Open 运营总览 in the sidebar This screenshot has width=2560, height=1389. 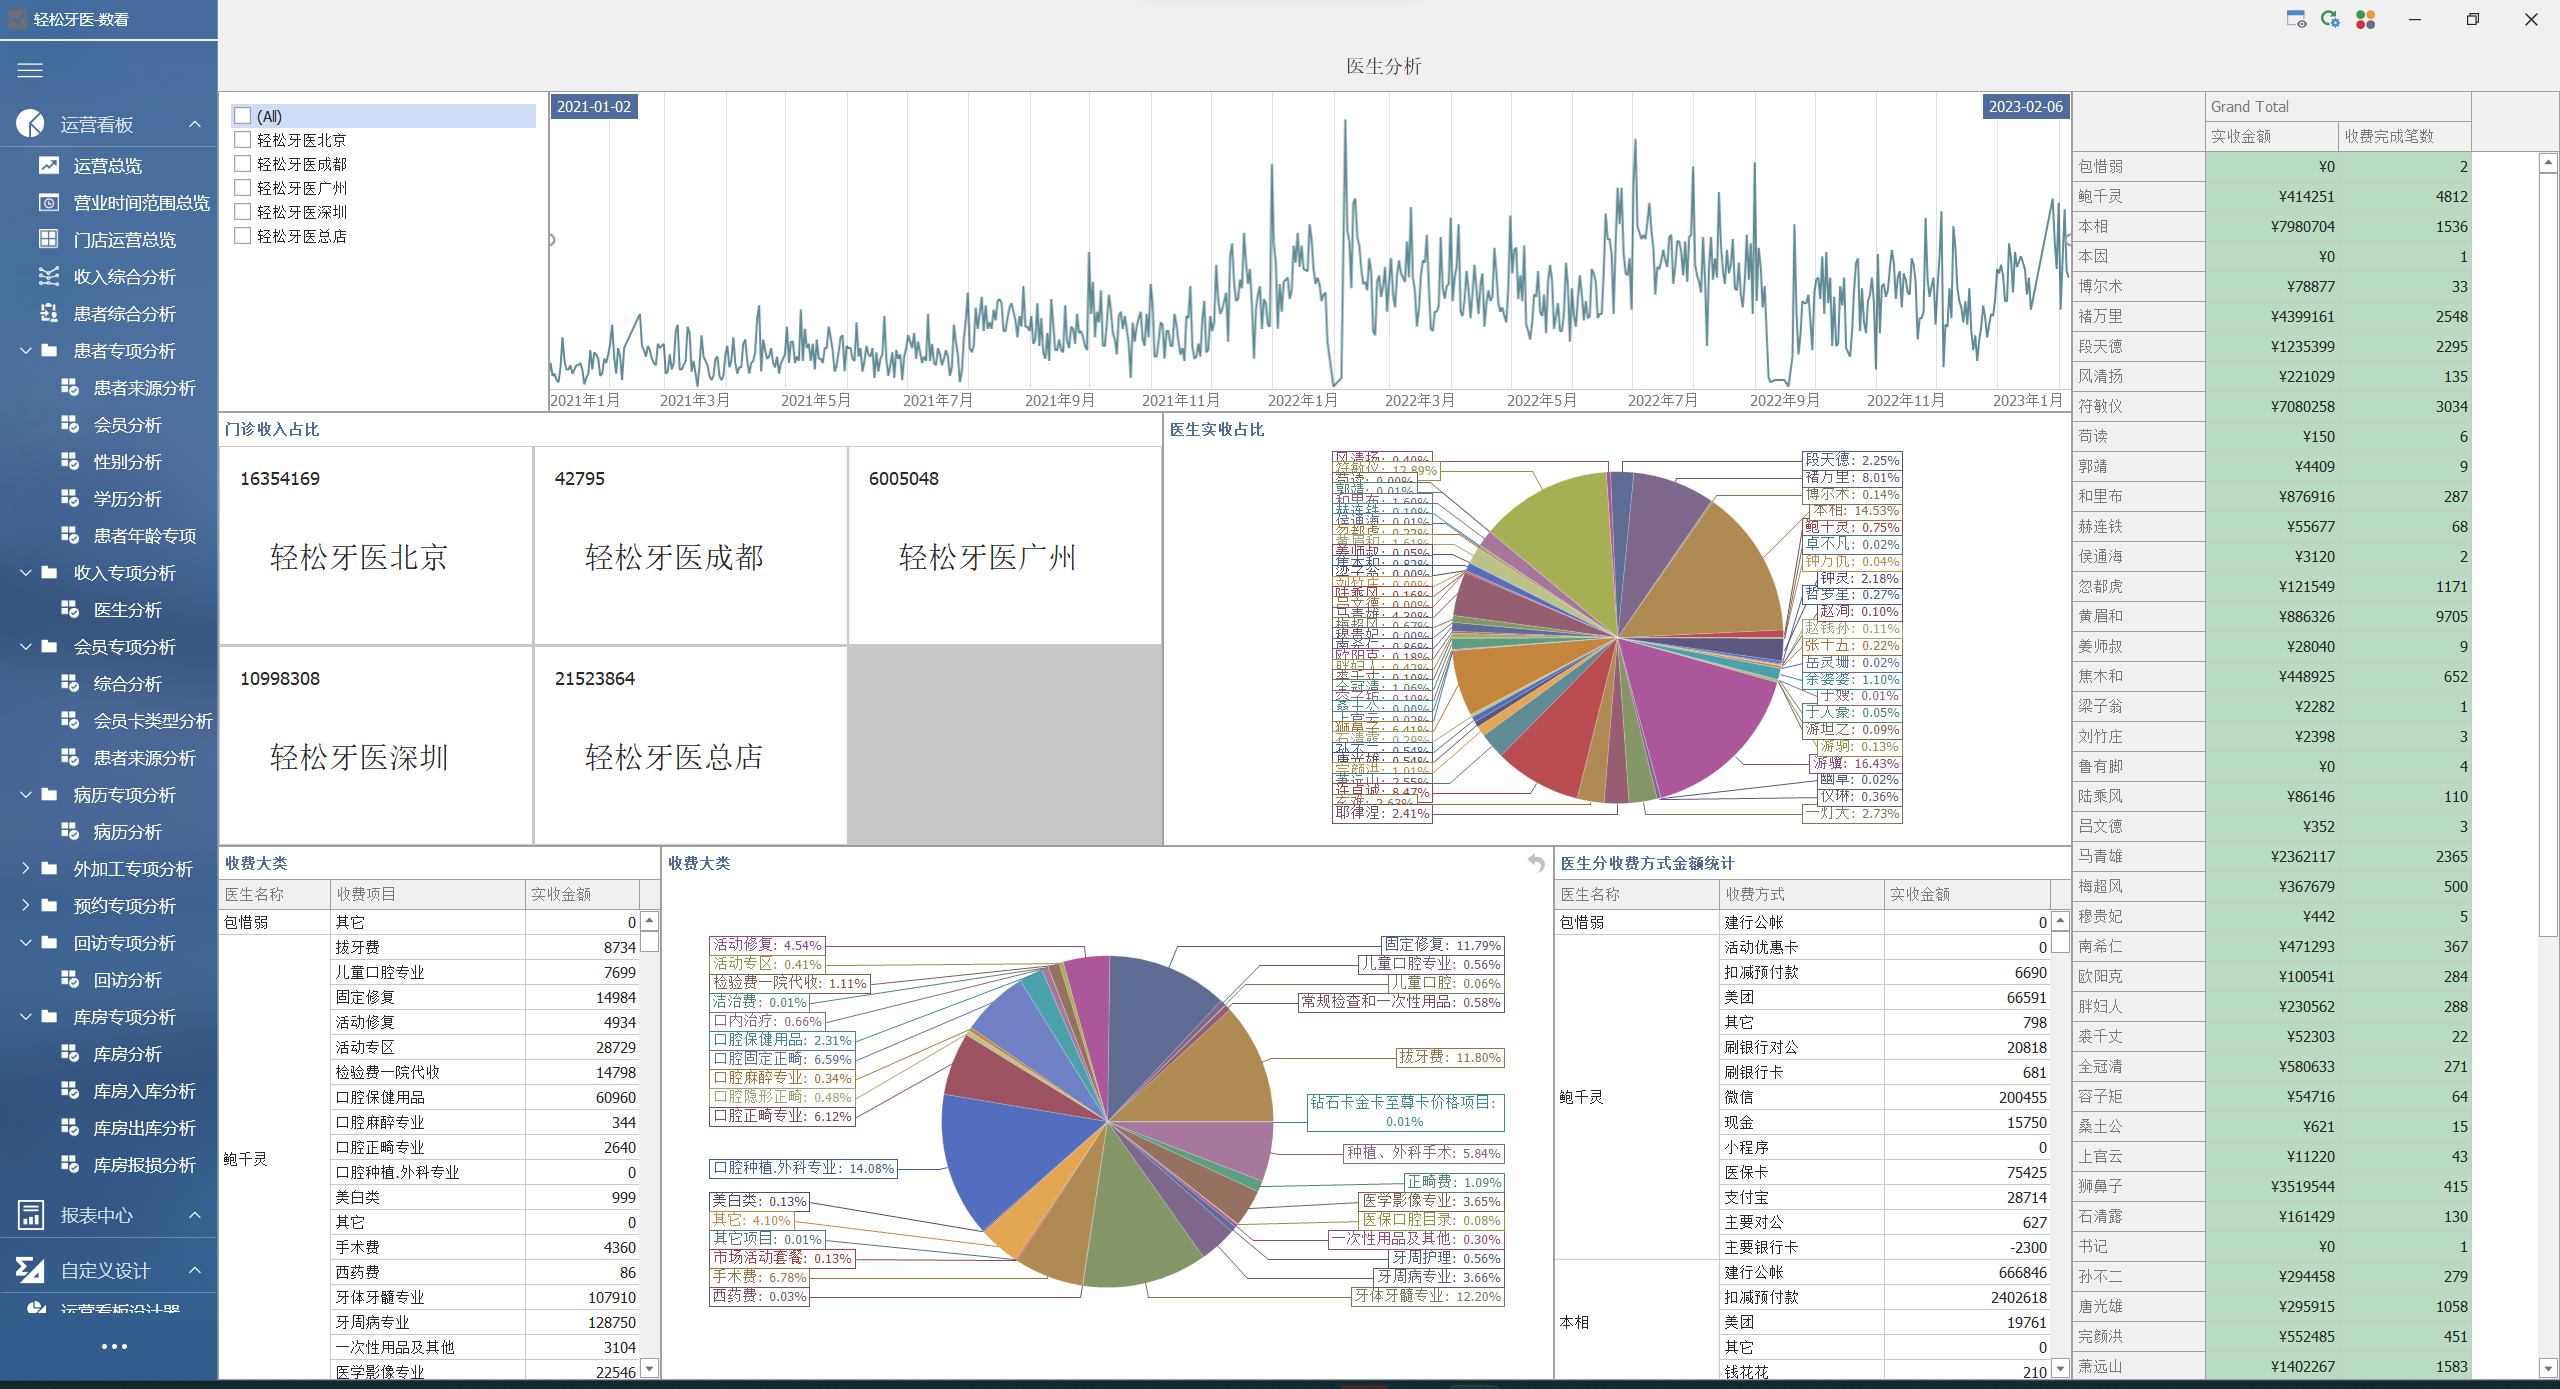[108, 166]
